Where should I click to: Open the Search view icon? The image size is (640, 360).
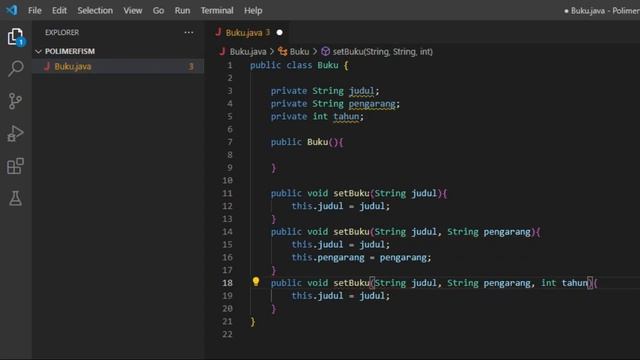pyautogui.click(x=16, y=68)
